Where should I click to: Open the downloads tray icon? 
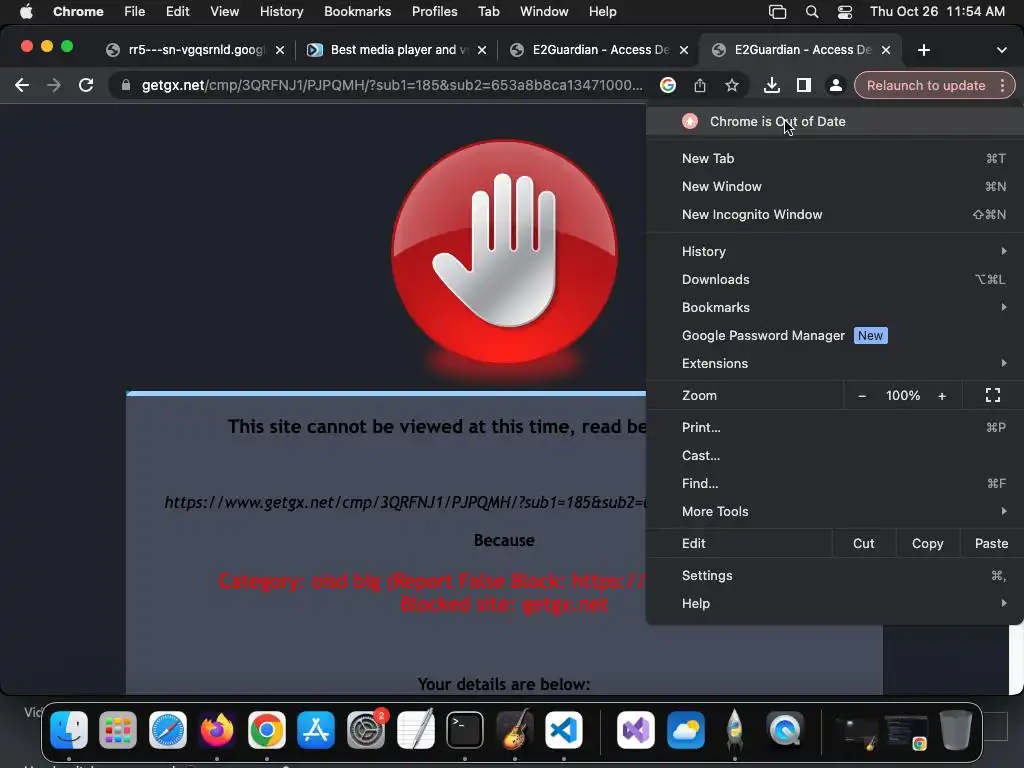pos(771,86)
